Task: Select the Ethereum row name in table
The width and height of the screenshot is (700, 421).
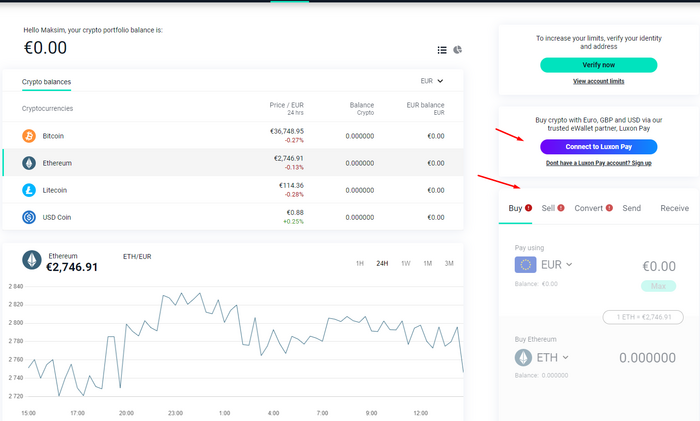Action: 57,163
